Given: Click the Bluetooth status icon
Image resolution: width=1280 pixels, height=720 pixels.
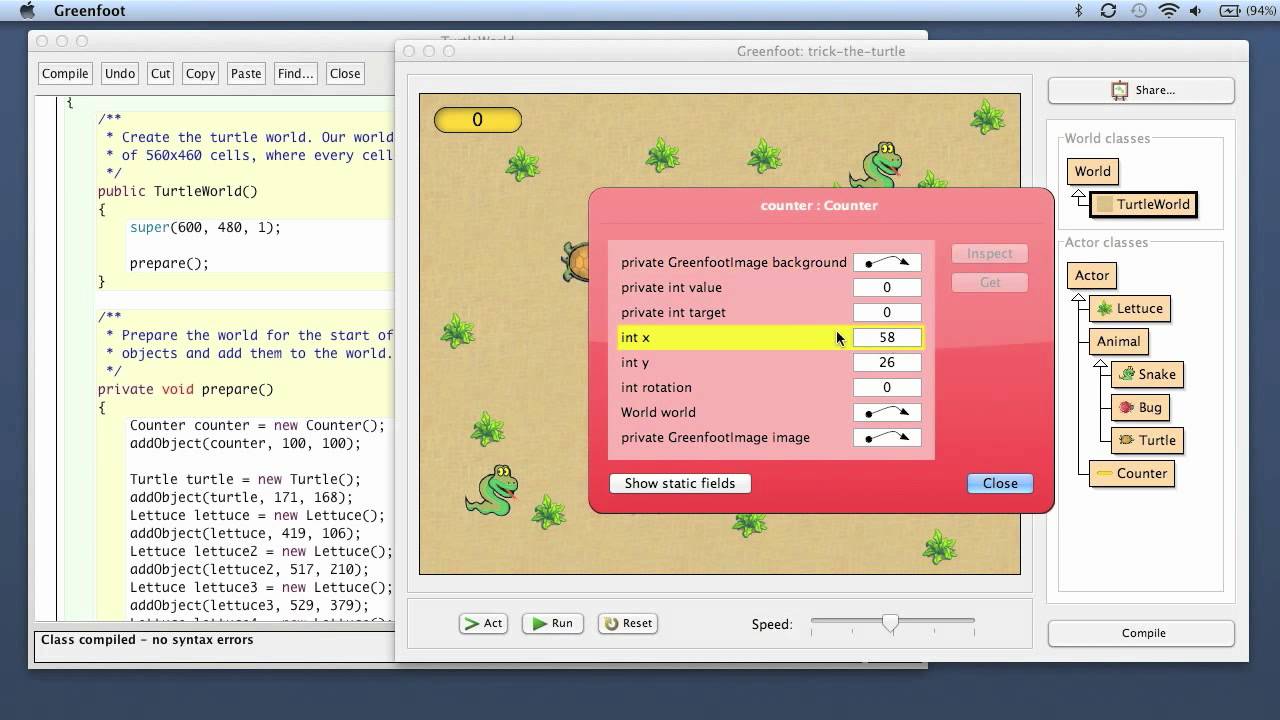Looking at the screenshot, I should [x=1079, y=11].
